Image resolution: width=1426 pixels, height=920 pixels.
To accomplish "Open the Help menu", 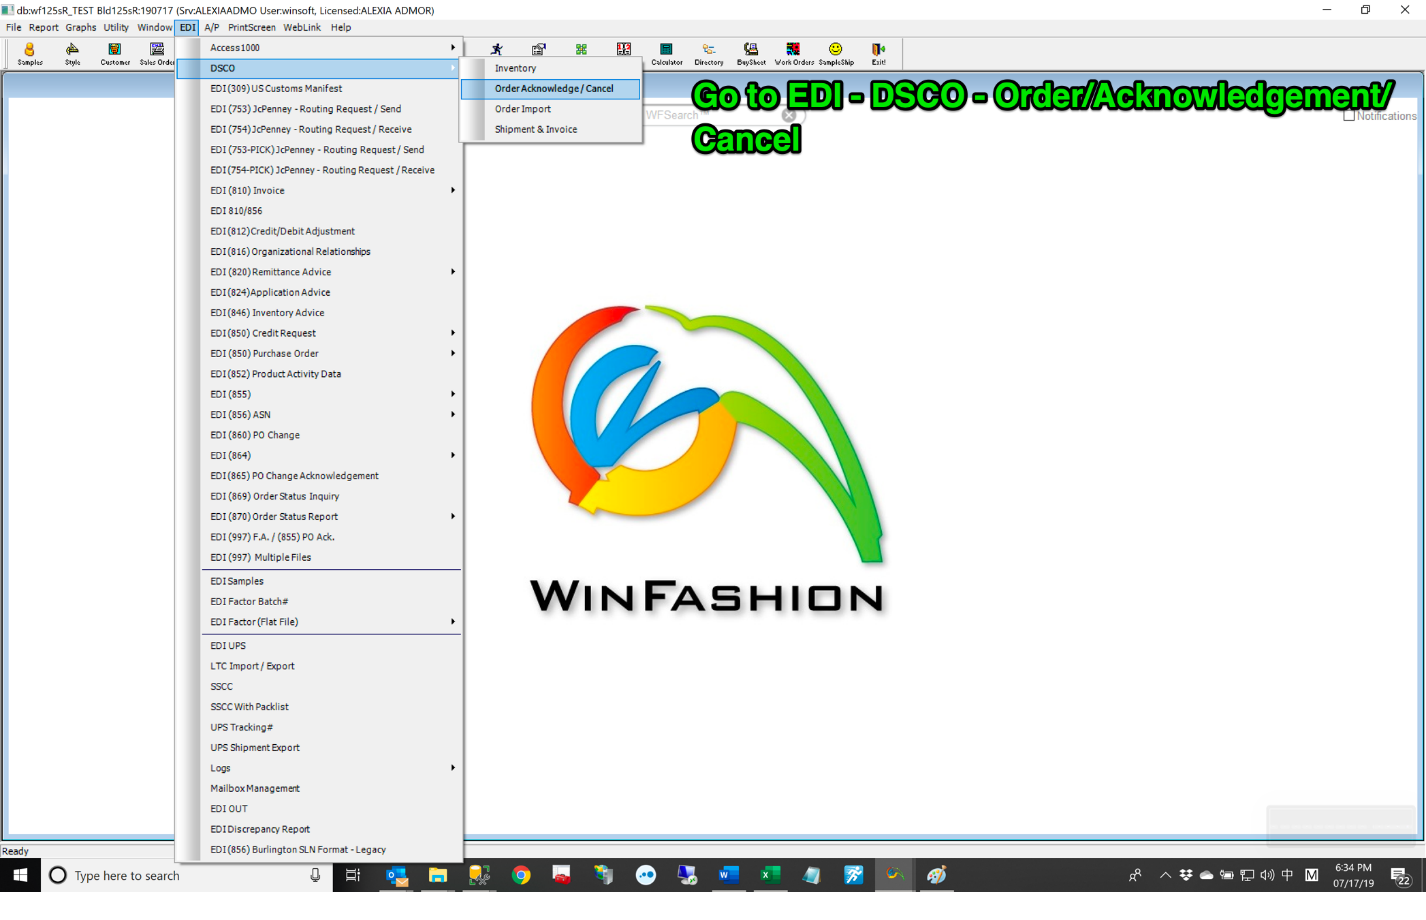I will click(x=341, y=27).
